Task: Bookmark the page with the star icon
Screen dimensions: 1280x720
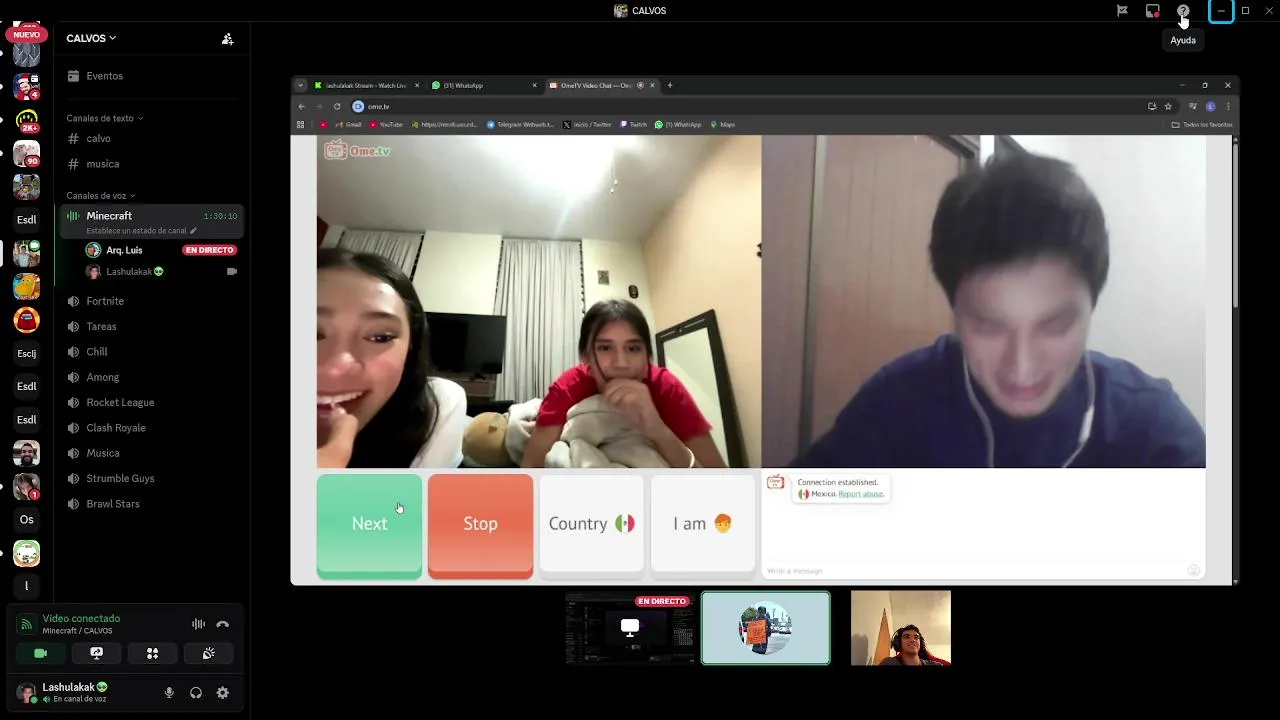Action: click(x=1168, y=106)
